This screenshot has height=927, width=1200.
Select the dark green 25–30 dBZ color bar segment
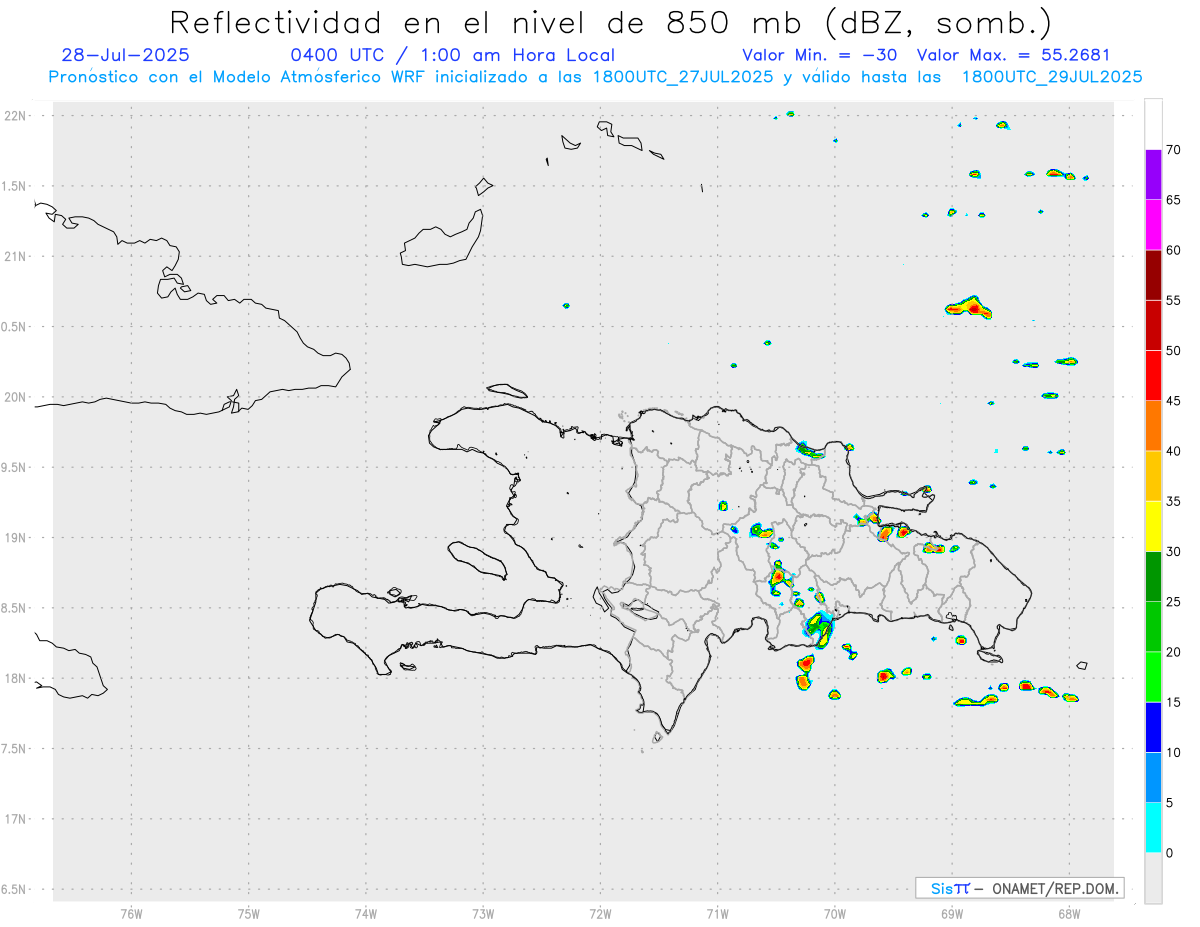[x=1153, y=577]
